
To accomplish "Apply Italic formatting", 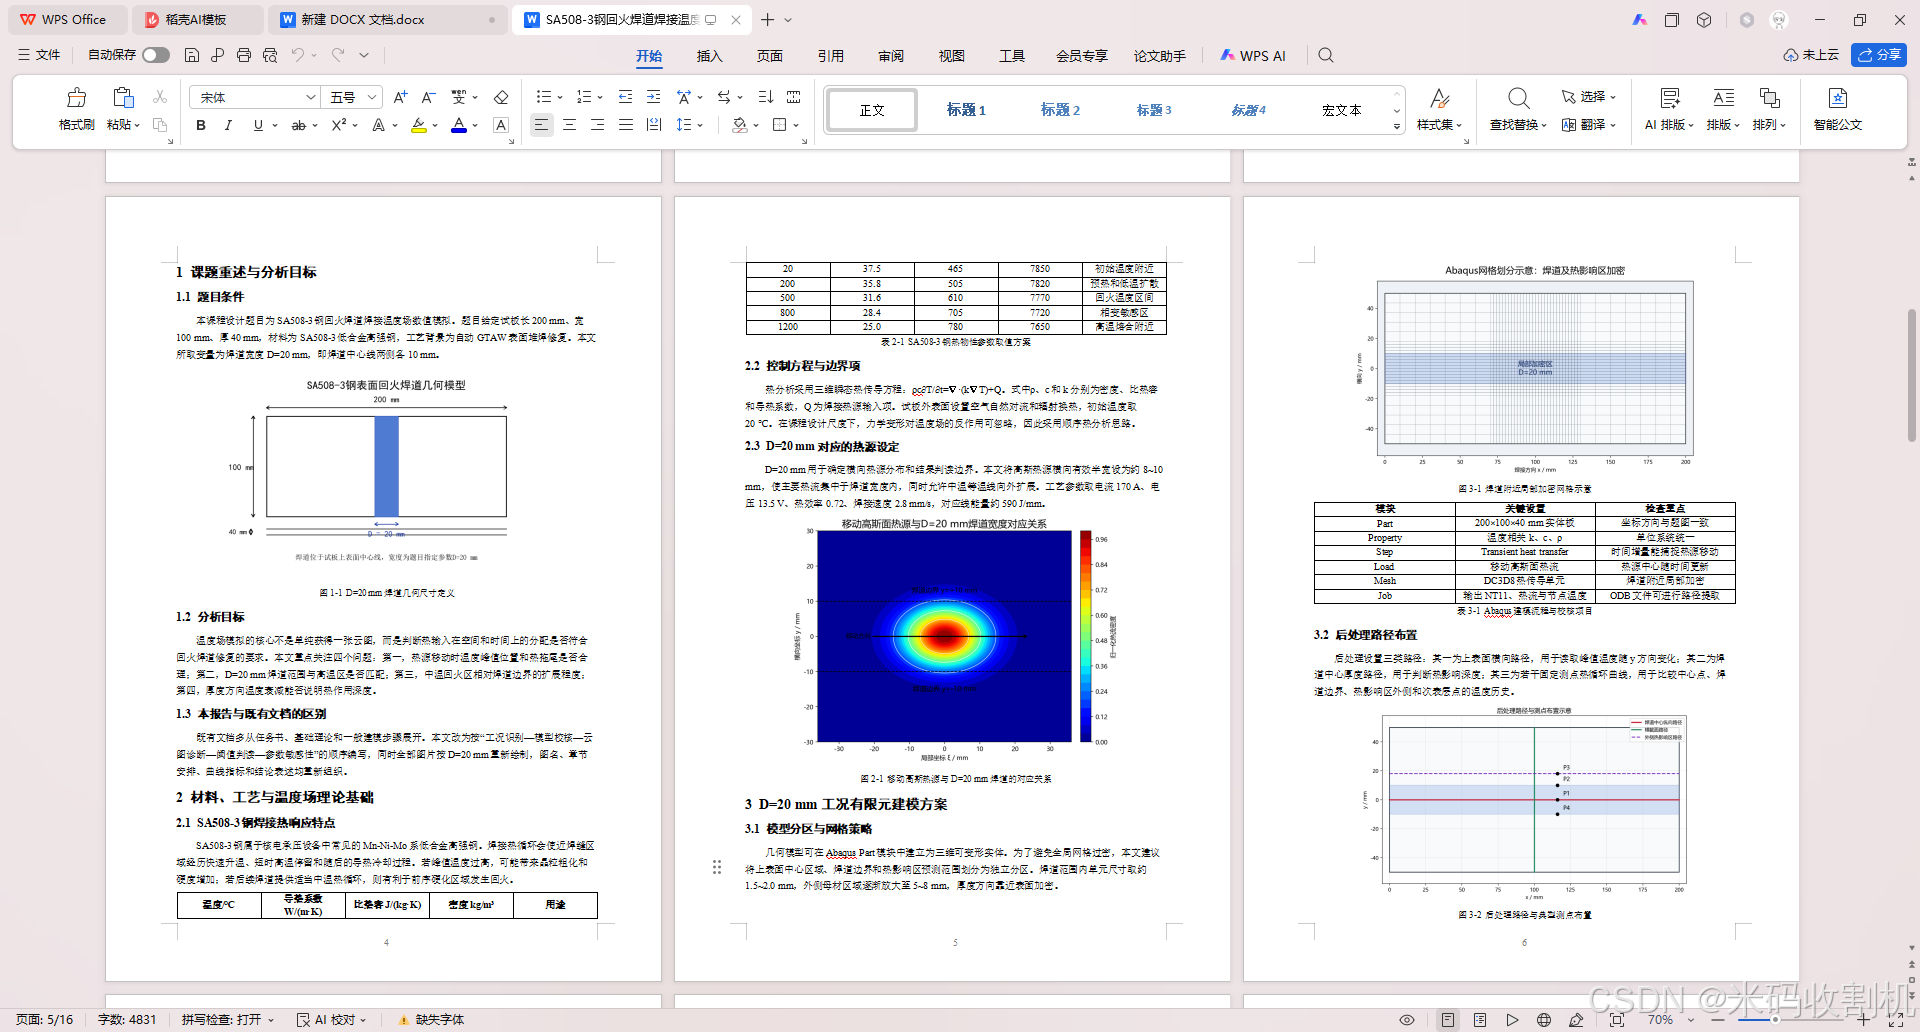I will pyautogui.click(x=228, y=125).
